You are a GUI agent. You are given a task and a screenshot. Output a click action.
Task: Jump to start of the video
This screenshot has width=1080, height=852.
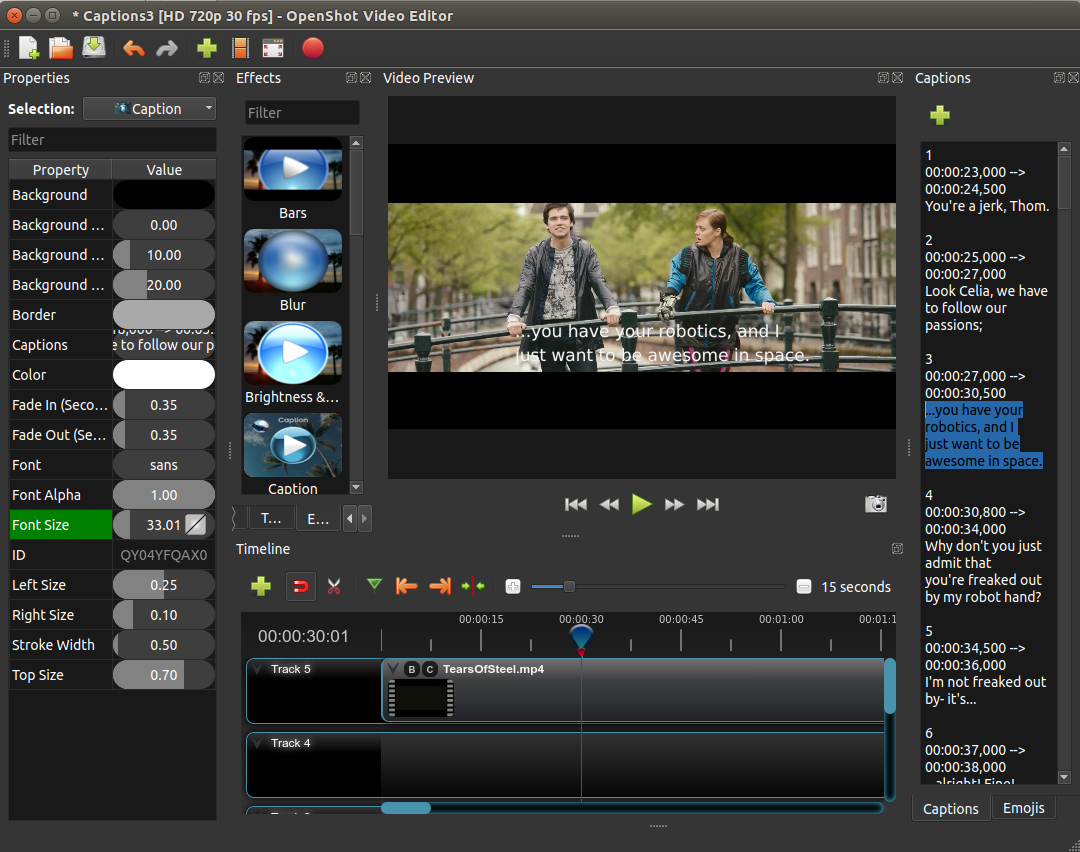point(576,504)
